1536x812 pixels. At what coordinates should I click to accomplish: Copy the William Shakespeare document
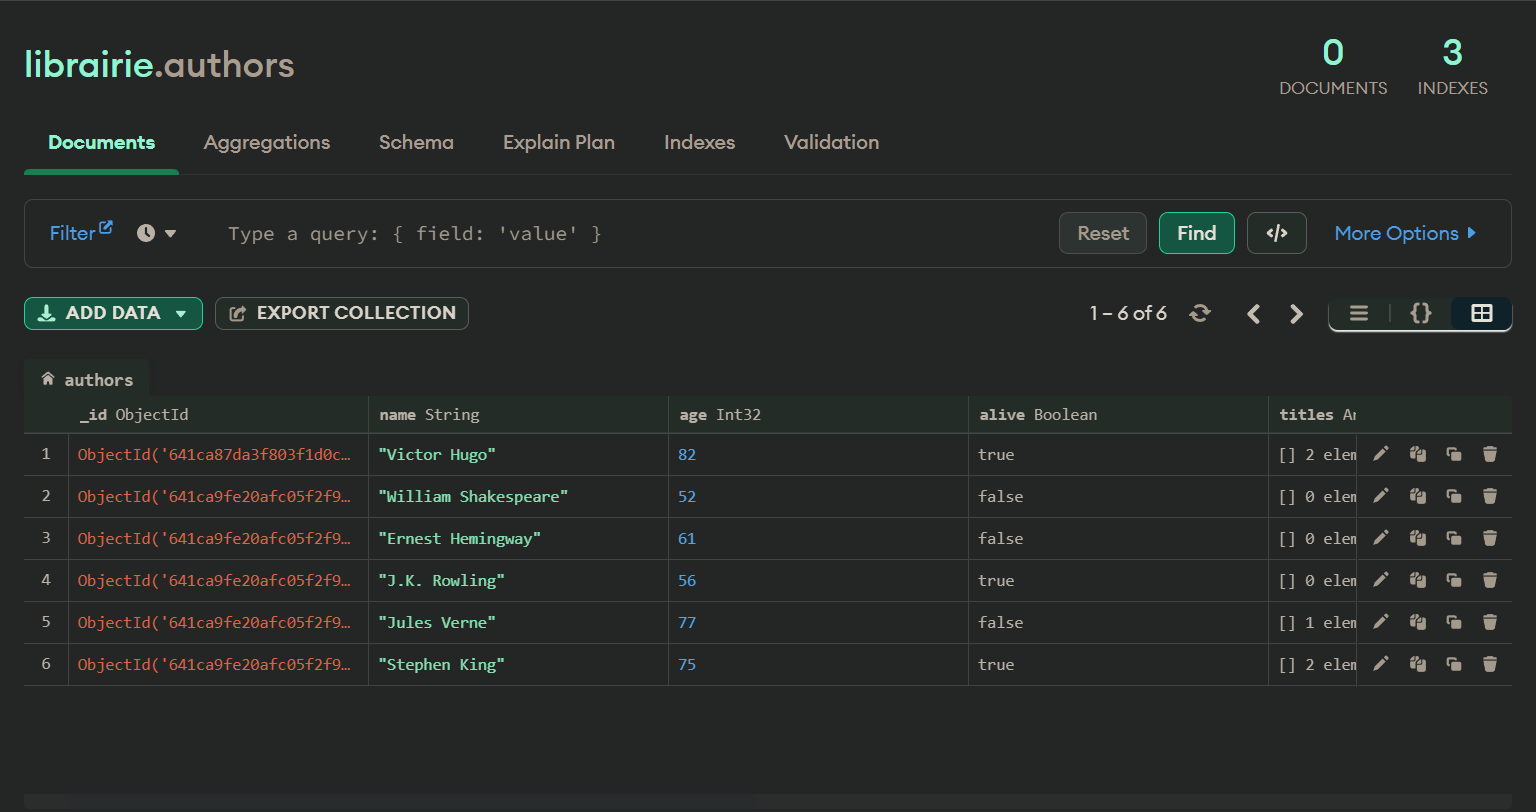[1417, 496]
